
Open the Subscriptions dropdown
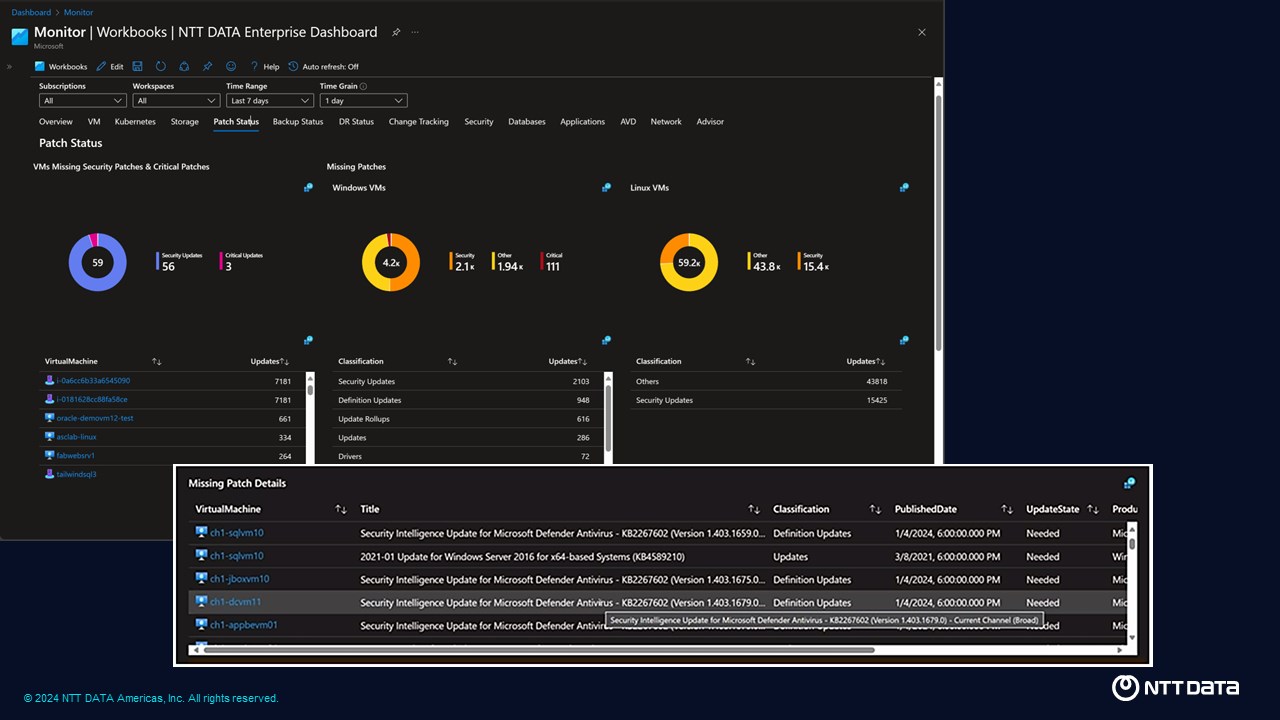pyautogui.click(x=83, y=101)
